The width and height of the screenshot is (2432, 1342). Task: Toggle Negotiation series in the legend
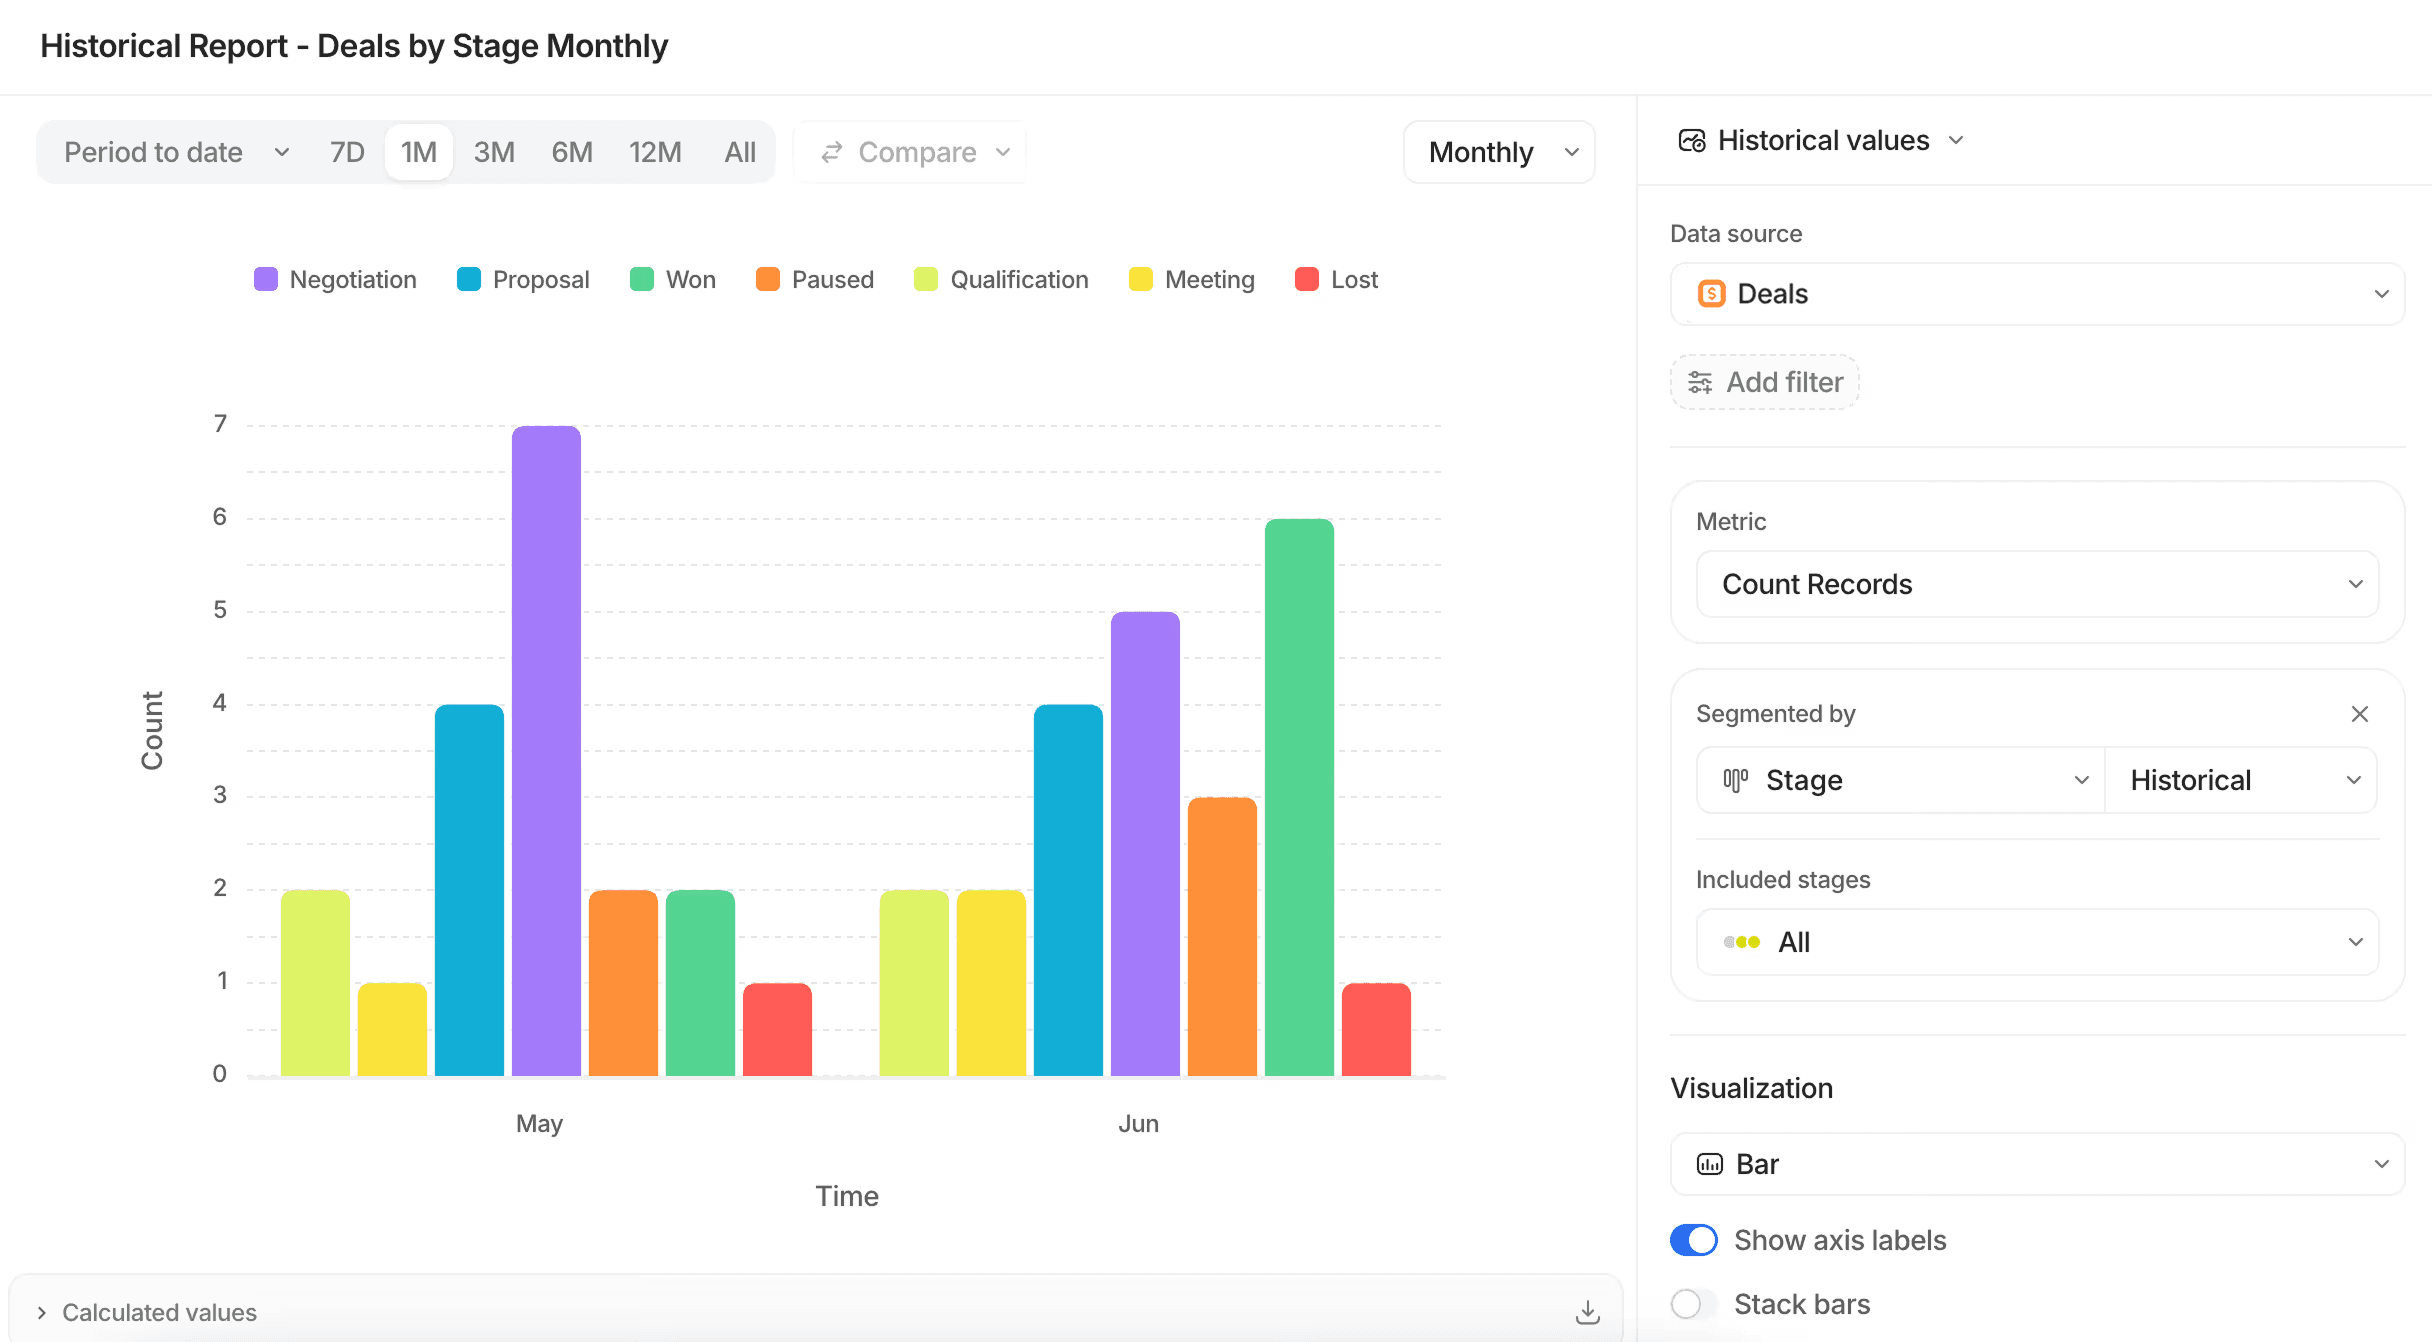pyautogui.click(x=335, y=280)
